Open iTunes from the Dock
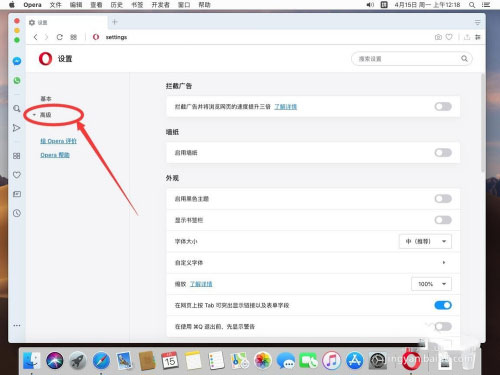Image resolution: width=500 pixels, height=375 pixels. point(331,360)
